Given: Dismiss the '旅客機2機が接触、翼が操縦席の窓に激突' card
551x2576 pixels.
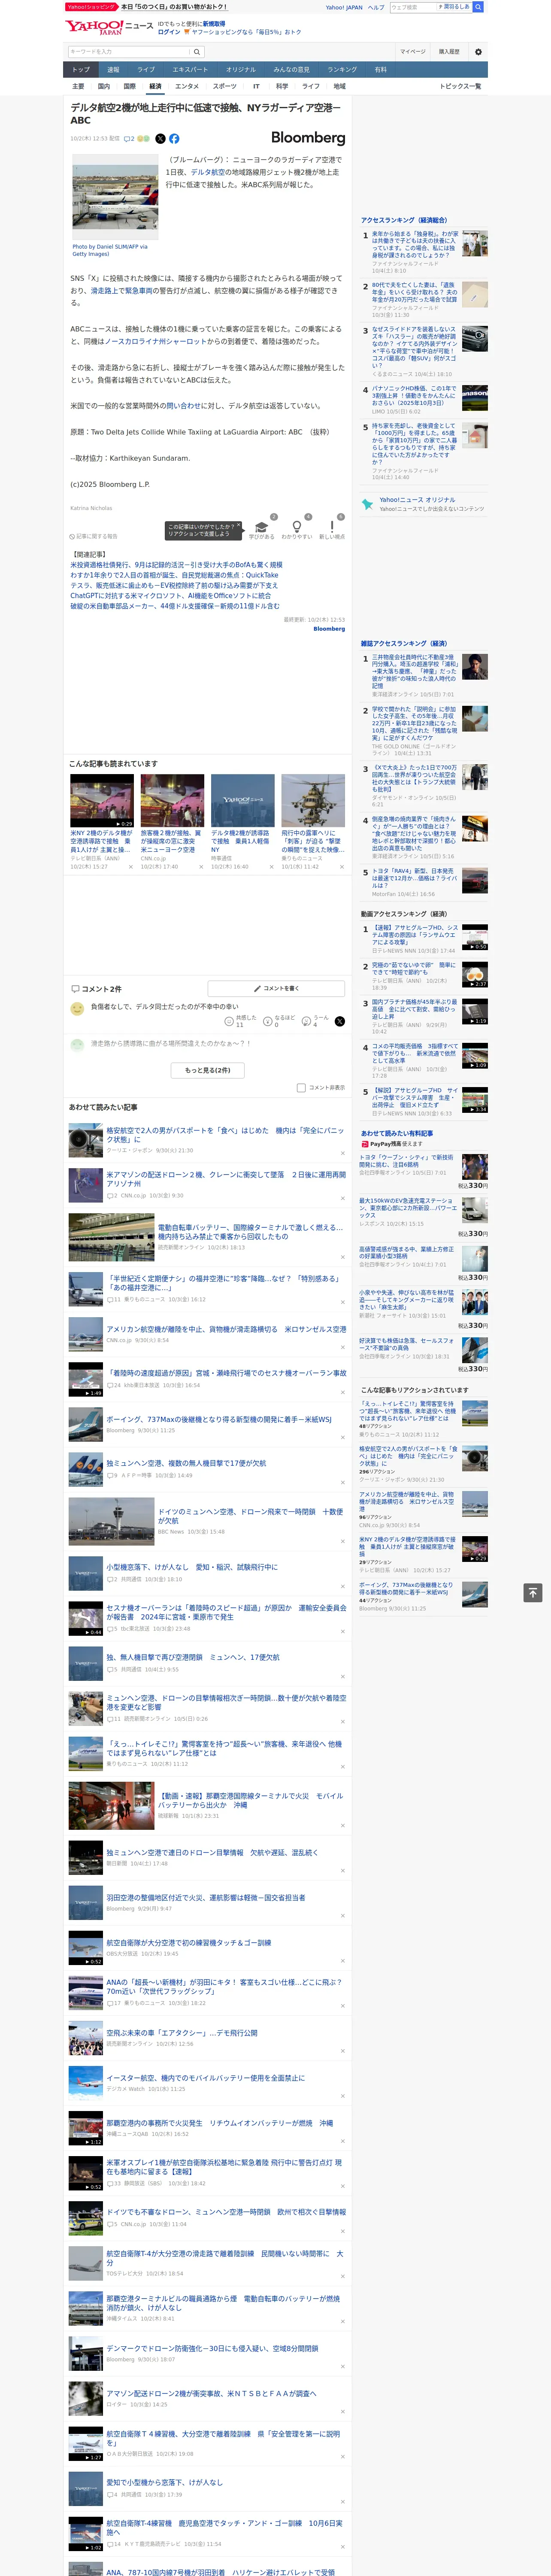Looking at the screenshot, I should coord(201,867).
